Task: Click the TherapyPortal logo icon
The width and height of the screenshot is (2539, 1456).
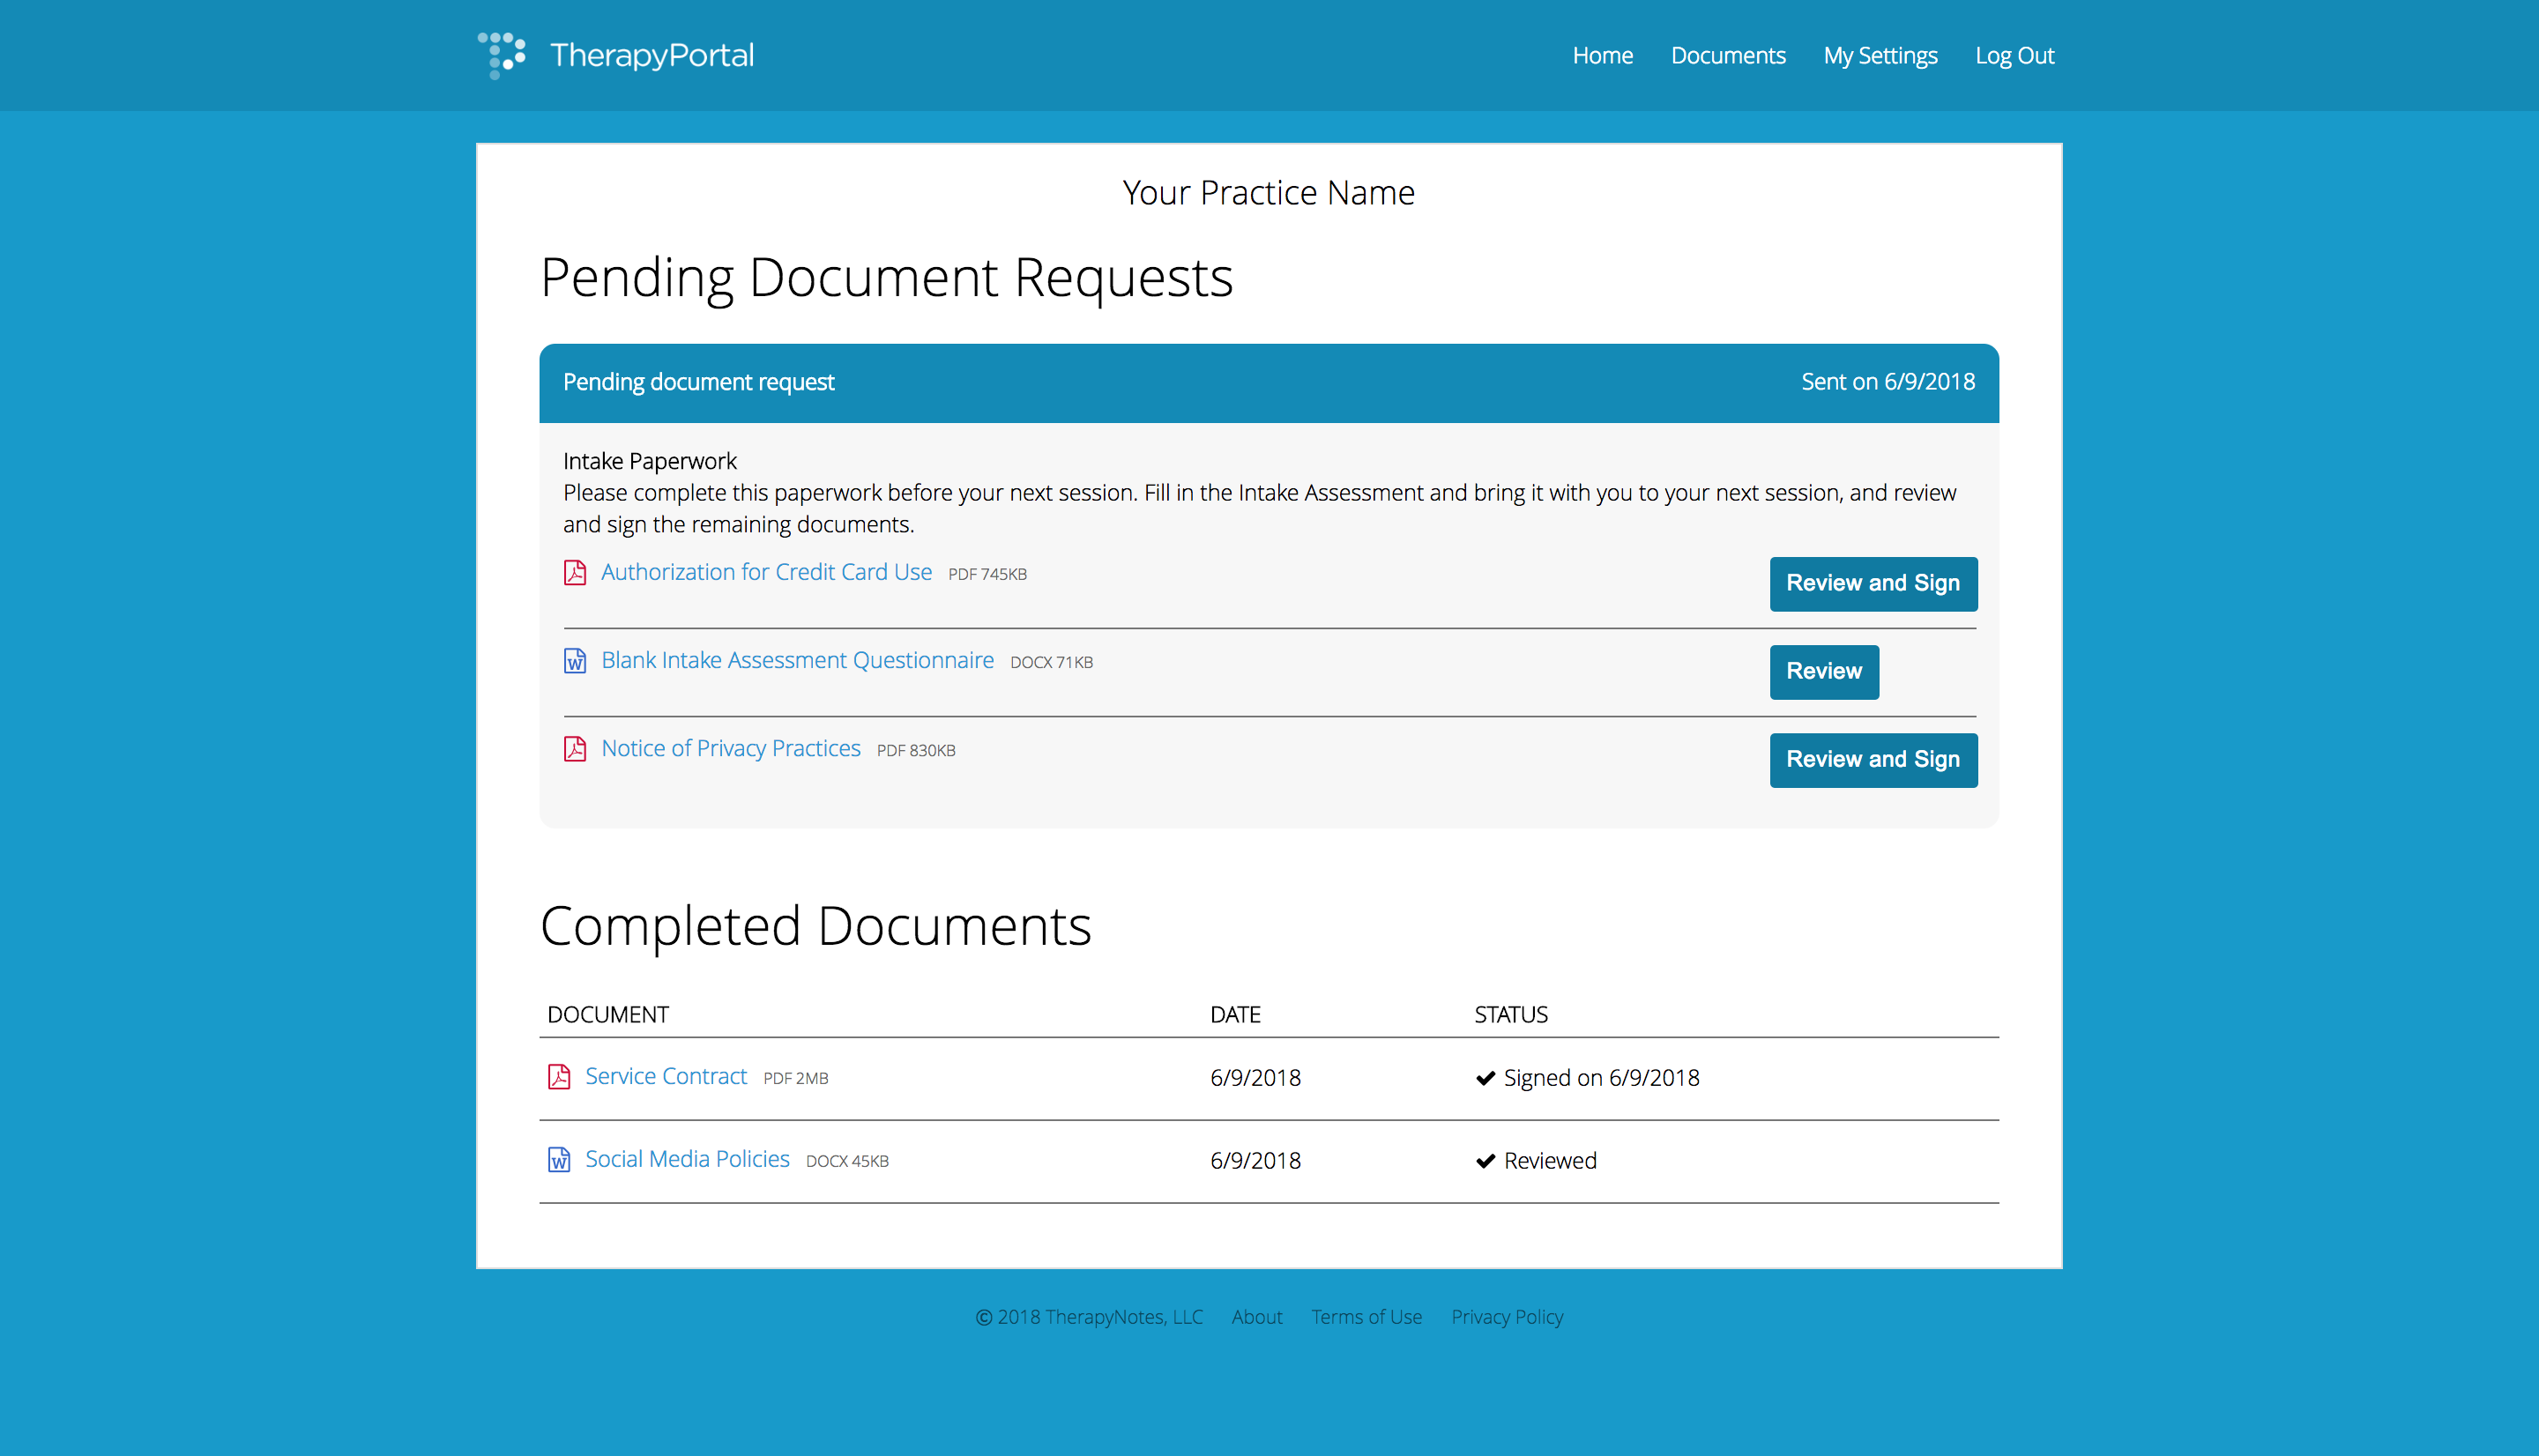Action: pyautogui.click(x=502, y=54)
